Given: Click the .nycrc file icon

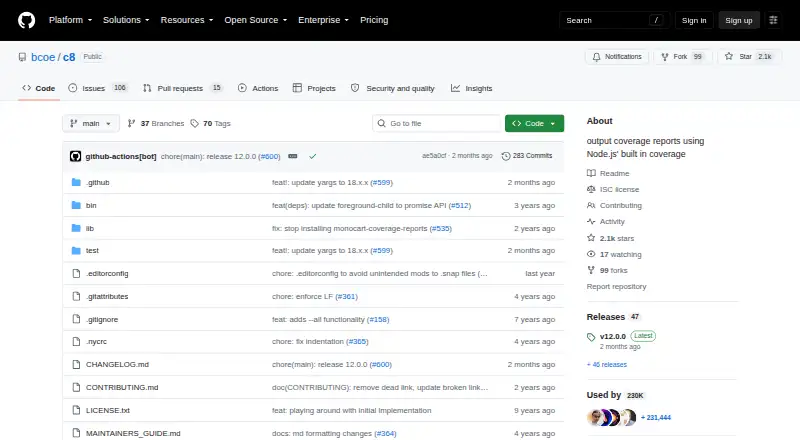Looking at the screenshot, I should [76, 341].
